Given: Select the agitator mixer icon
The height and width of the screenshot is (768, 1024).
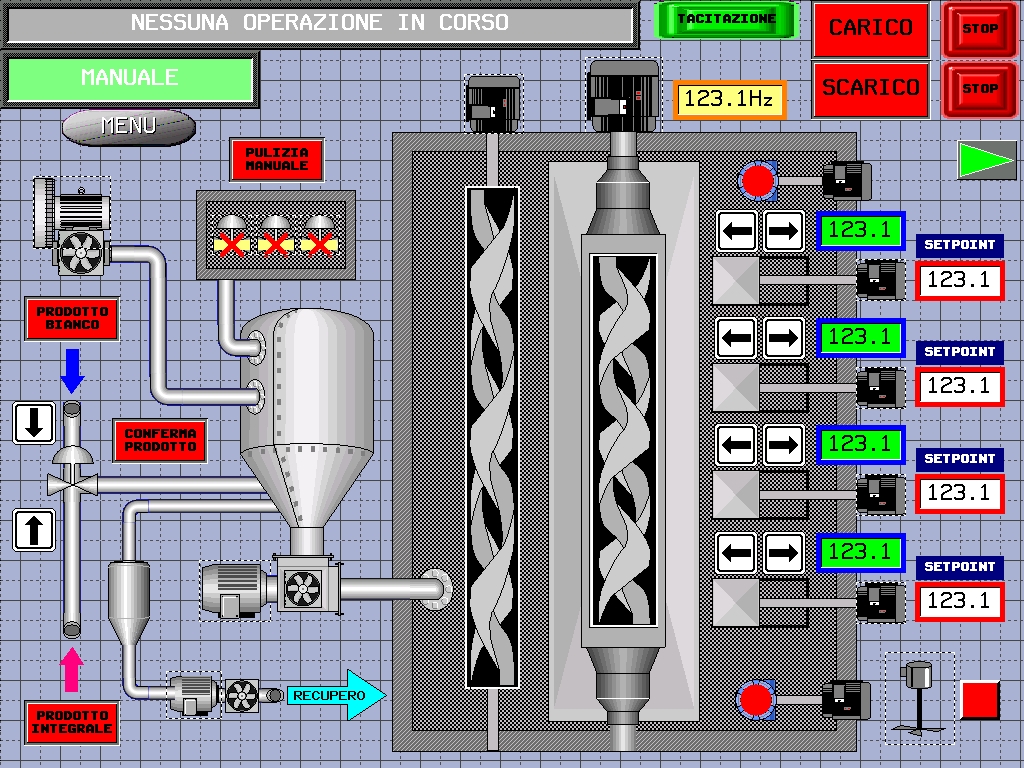Looking at the screenshot, I should pyautogui.click(x=918, y=698).
